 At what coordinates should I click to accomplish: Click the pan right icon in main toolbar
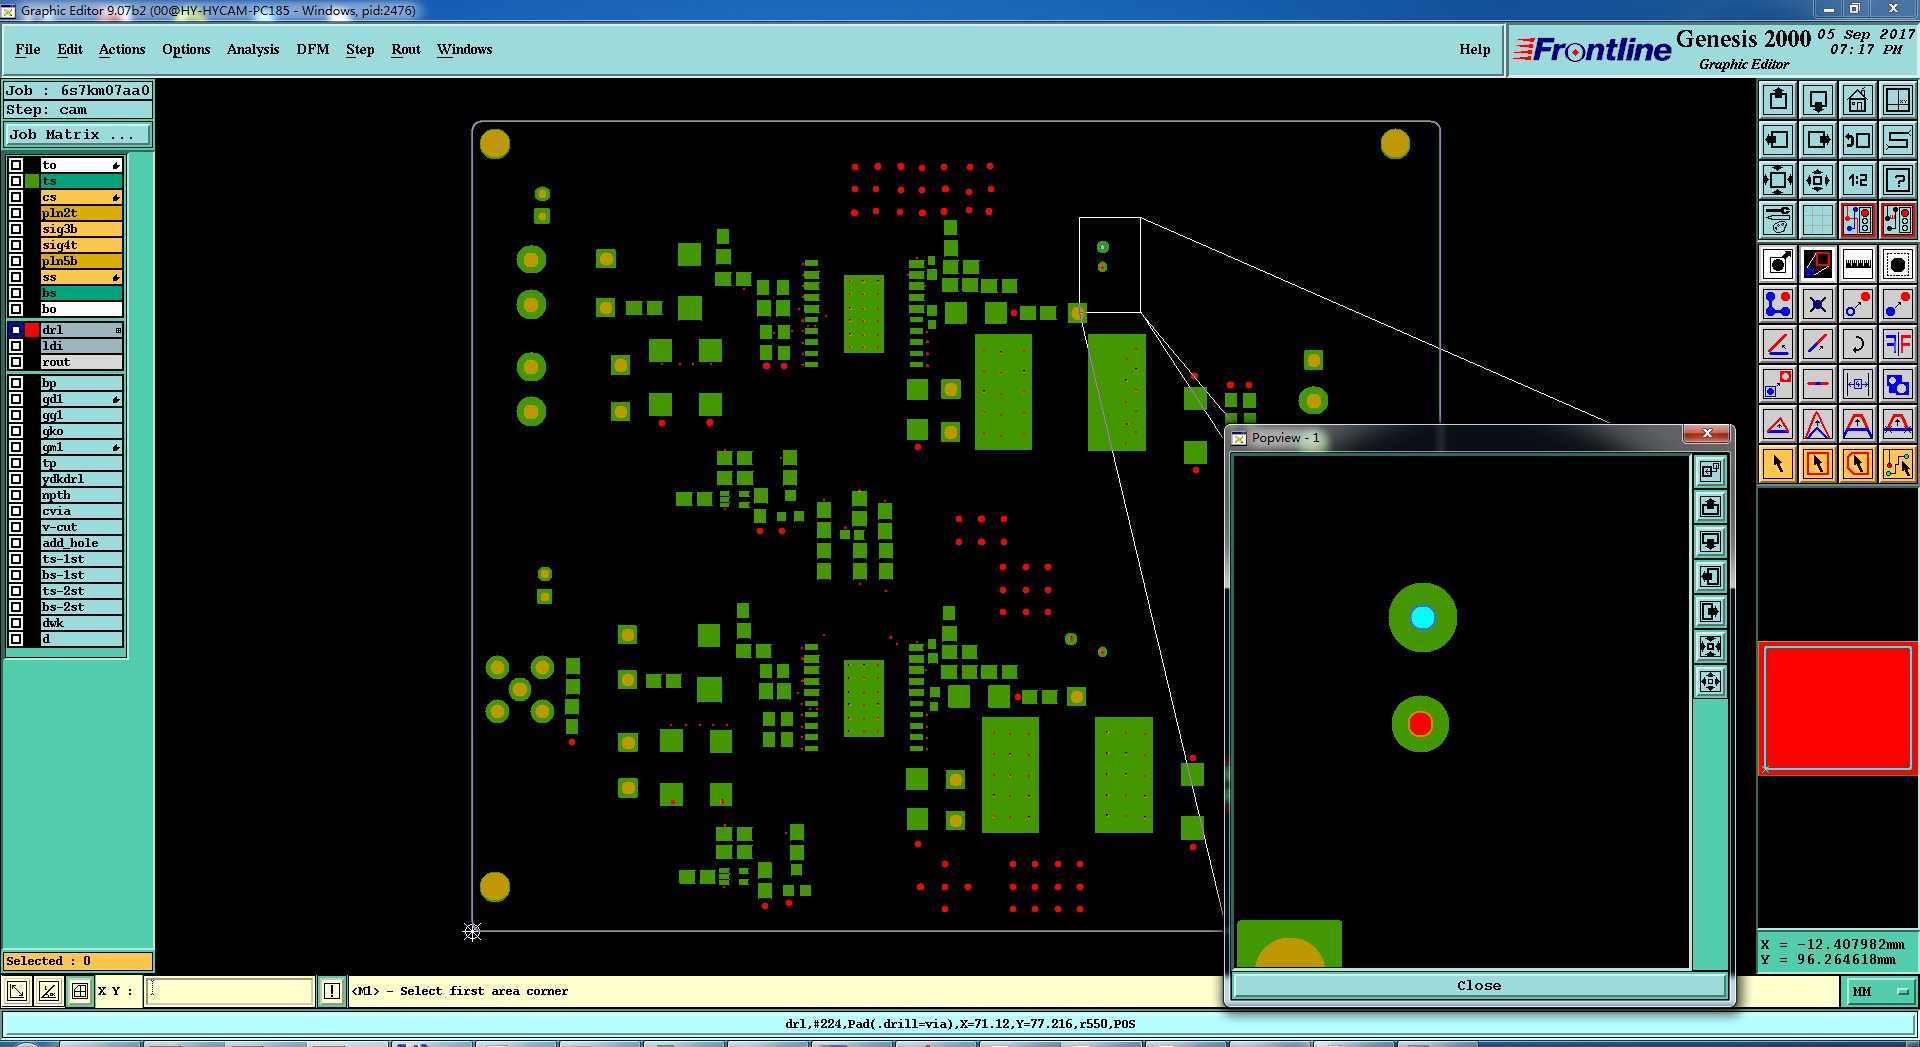tap(1818, 140)
